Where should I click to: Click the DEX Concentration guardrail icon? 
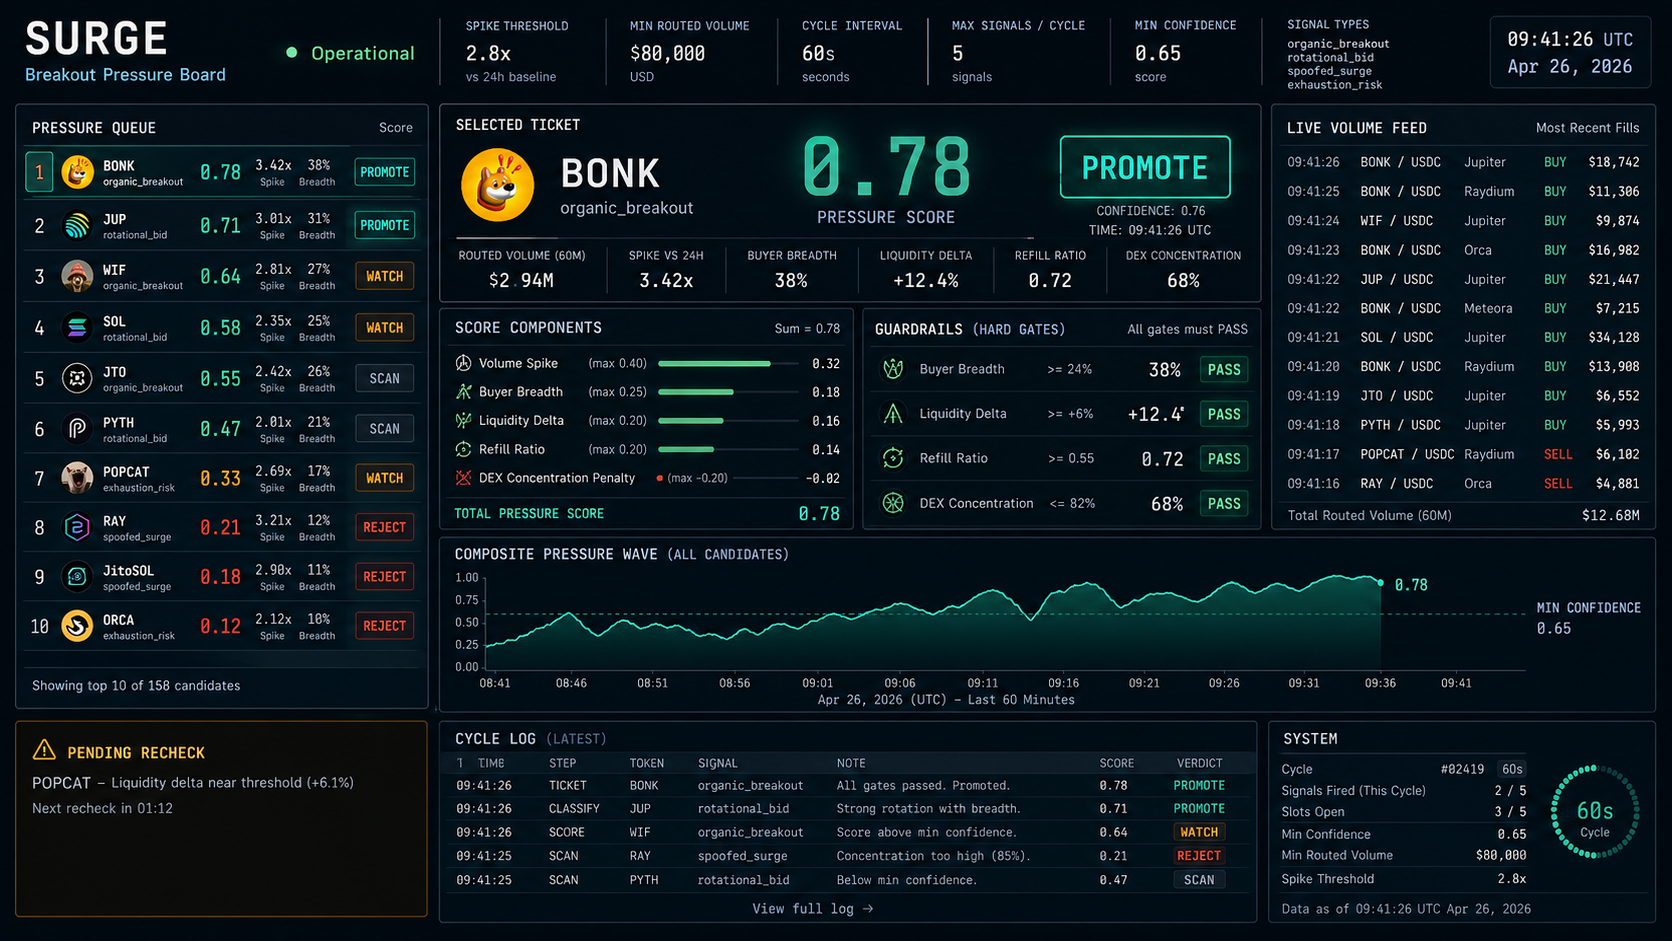click(x=893, y=503)
